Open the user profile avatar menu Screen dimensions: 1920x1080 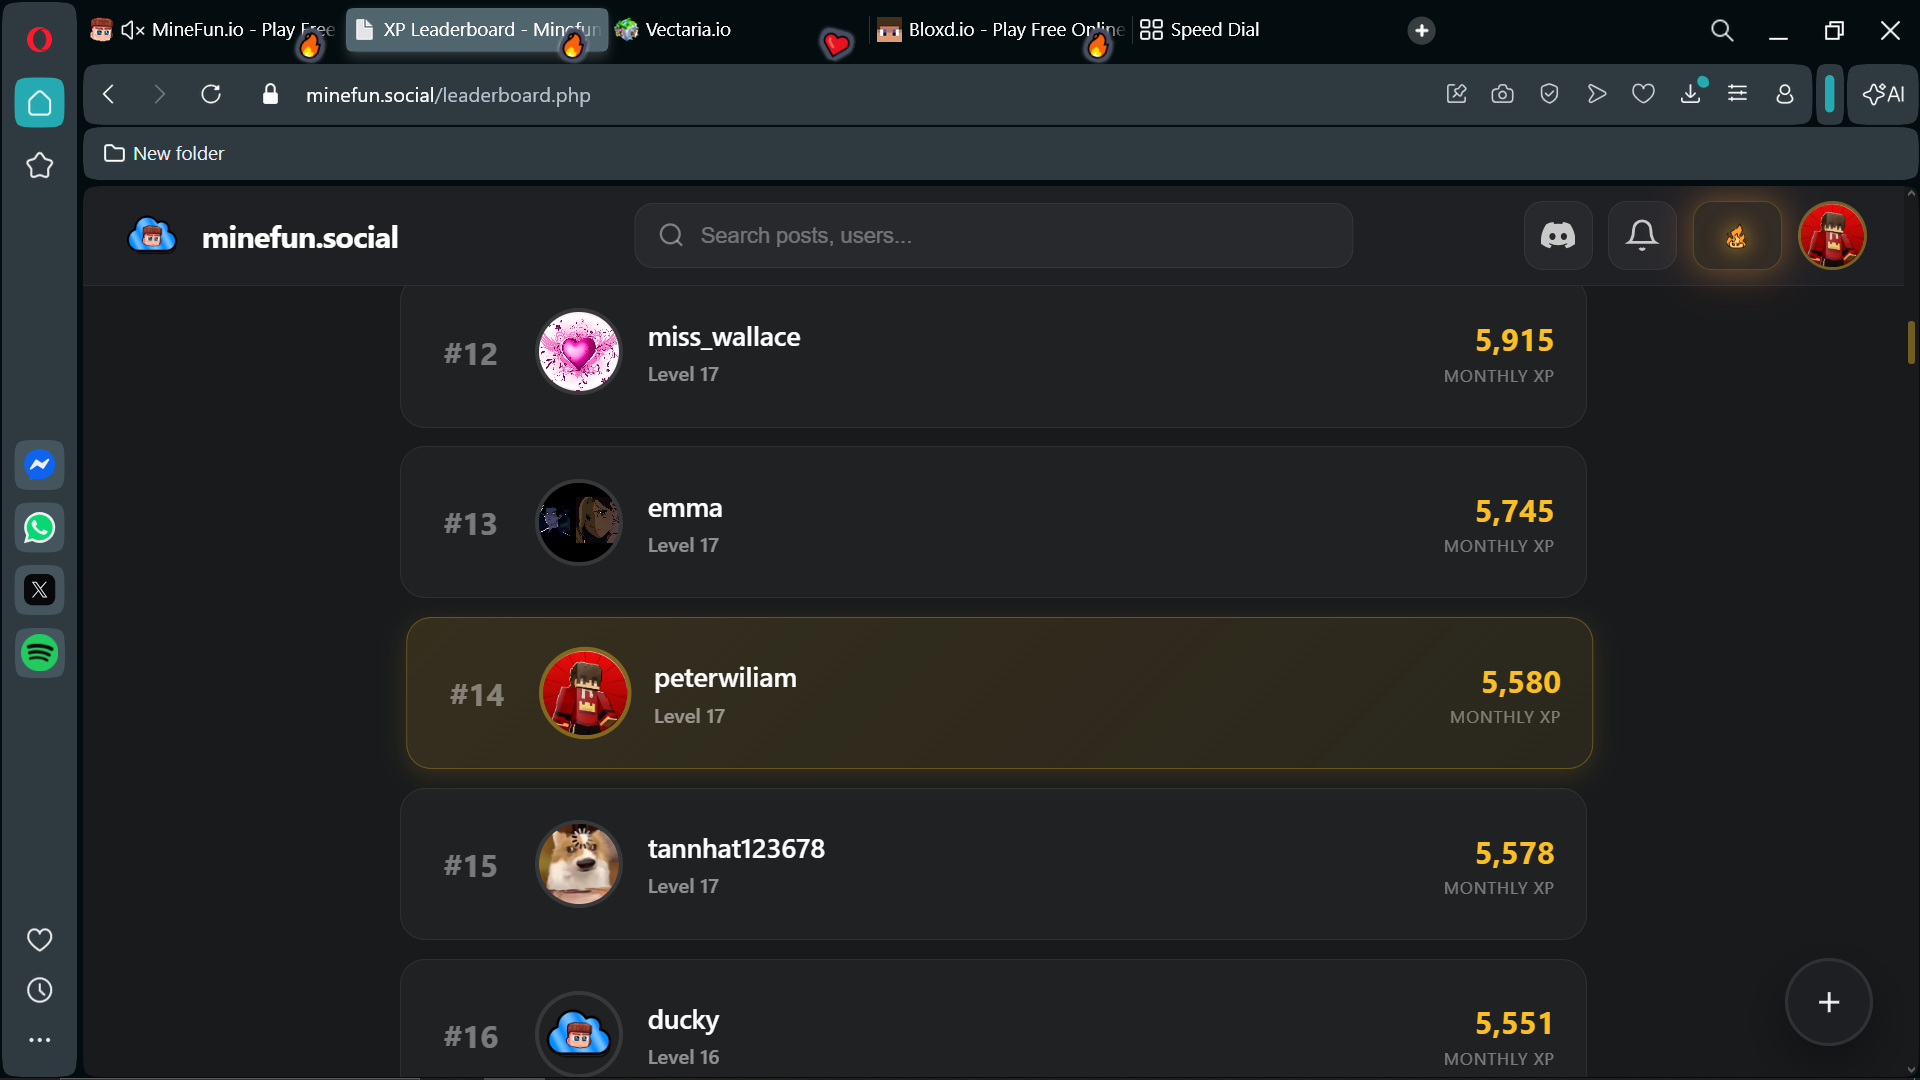pyautogui.click(x=1831, y=236)
